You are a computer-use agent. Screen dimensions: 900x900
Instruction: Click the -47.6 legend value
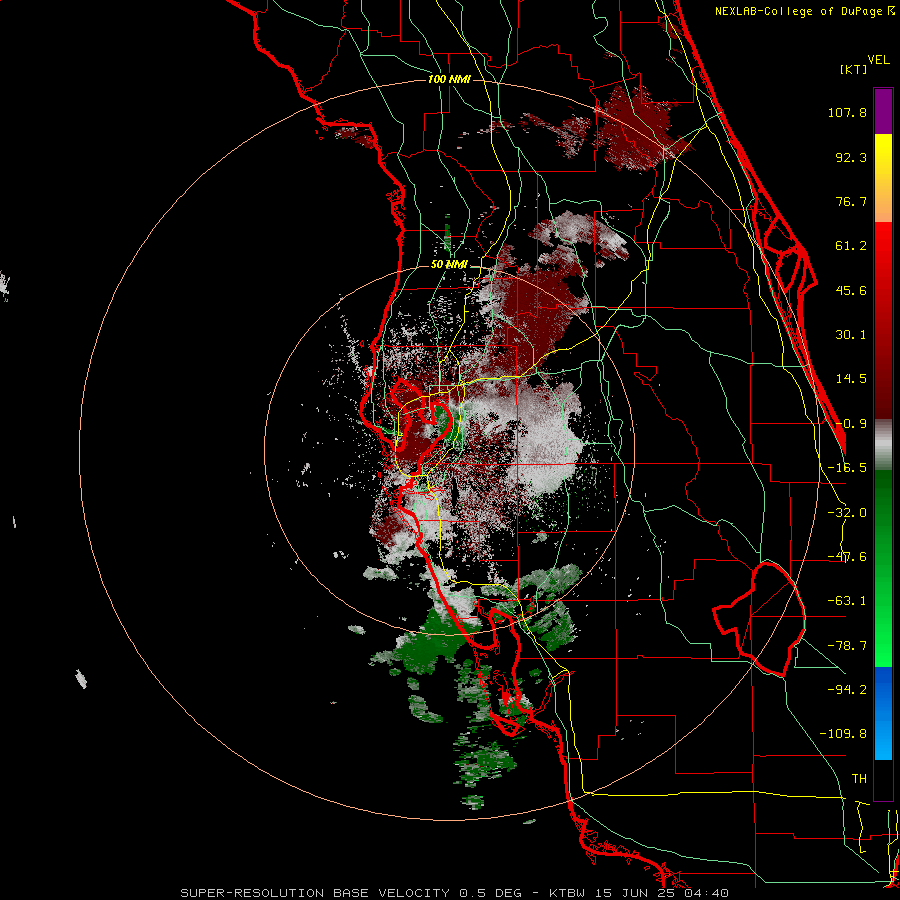coord(847,557)
